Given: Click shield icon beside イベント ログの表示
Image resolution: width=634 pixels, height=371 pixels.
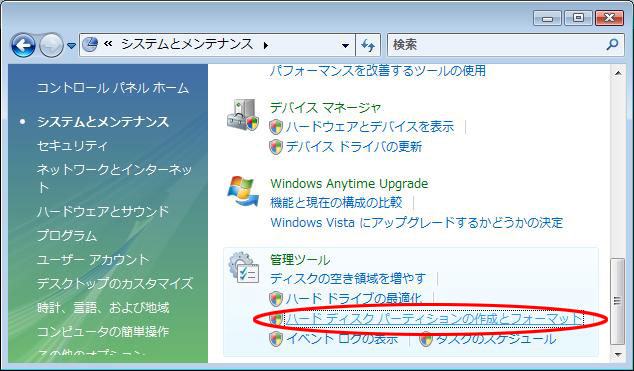Looking at the screenshot, I should [x=276, y=339].
